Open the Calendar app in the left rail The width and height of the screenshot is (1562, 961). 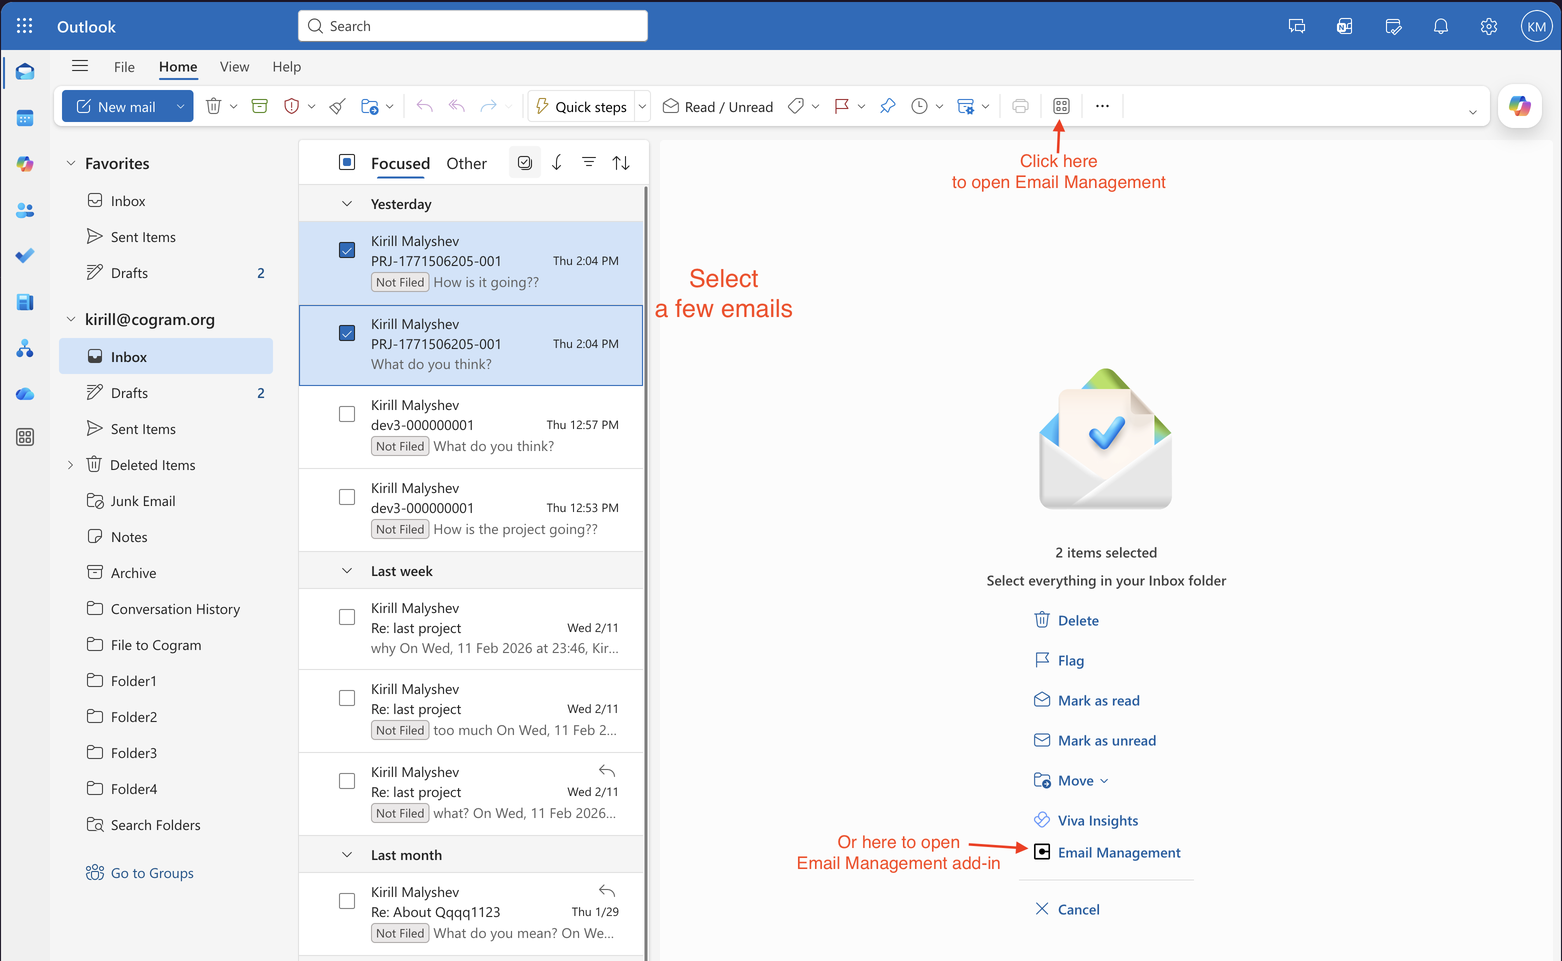coord(25,118)
